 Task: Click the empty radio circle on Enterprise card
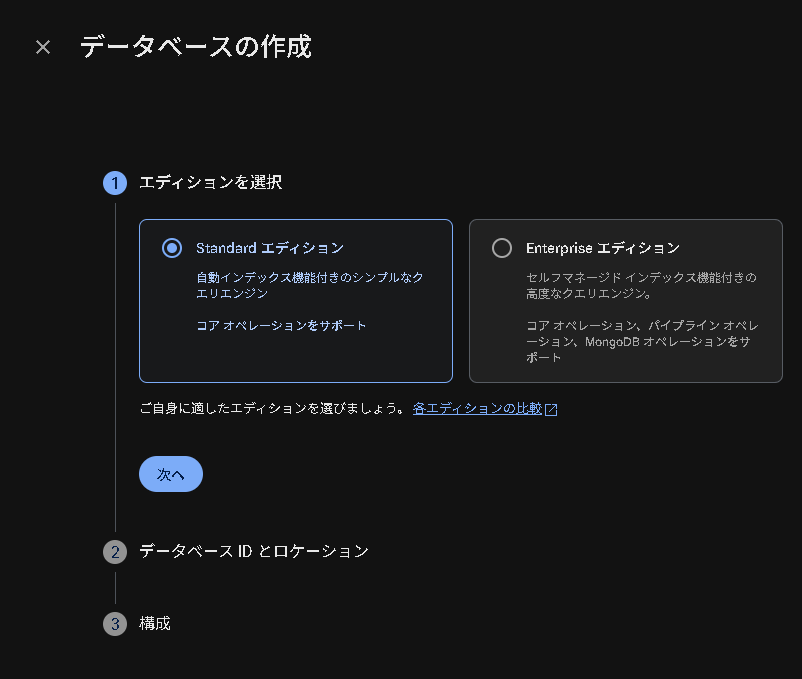(503, 248)
